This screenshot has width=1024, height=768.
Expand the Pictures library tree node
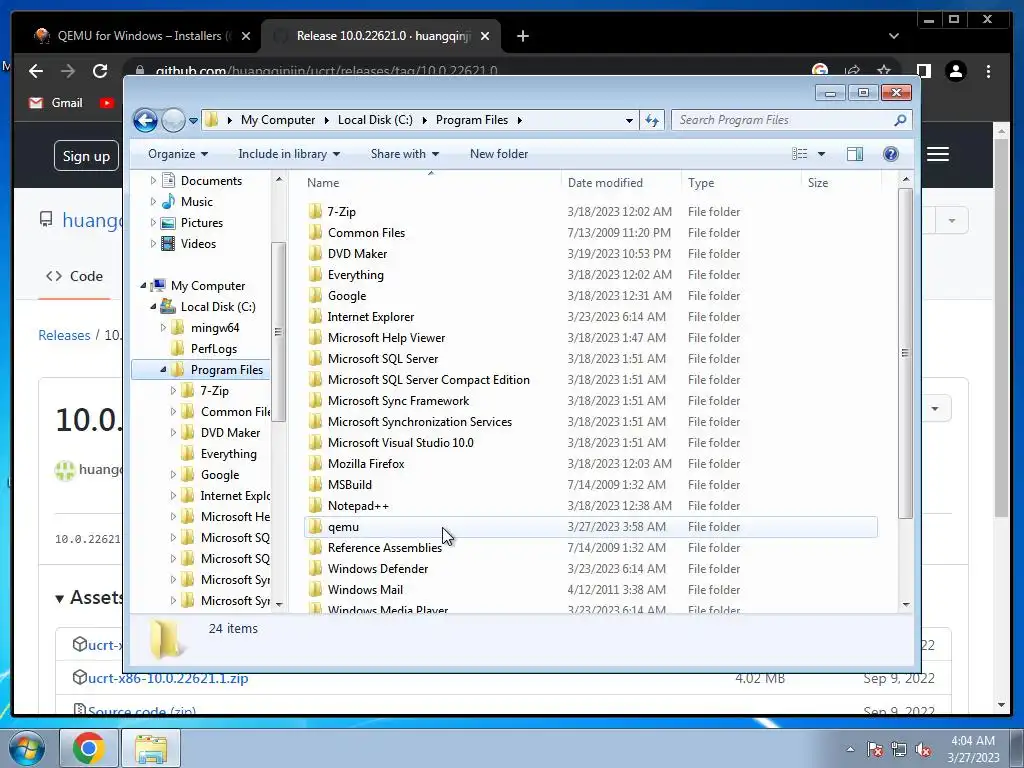point(153,223)
